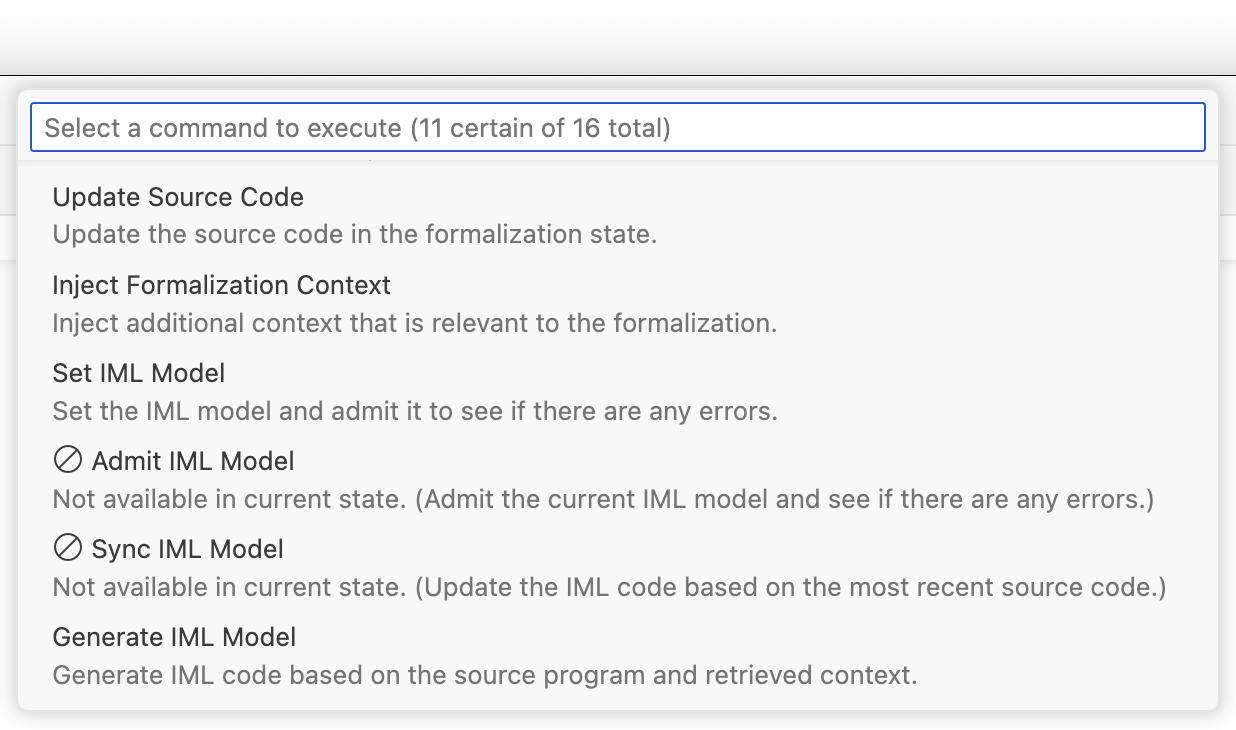Click the separator line above Update Source Code

pyautogui.click(x=618, y=161)
